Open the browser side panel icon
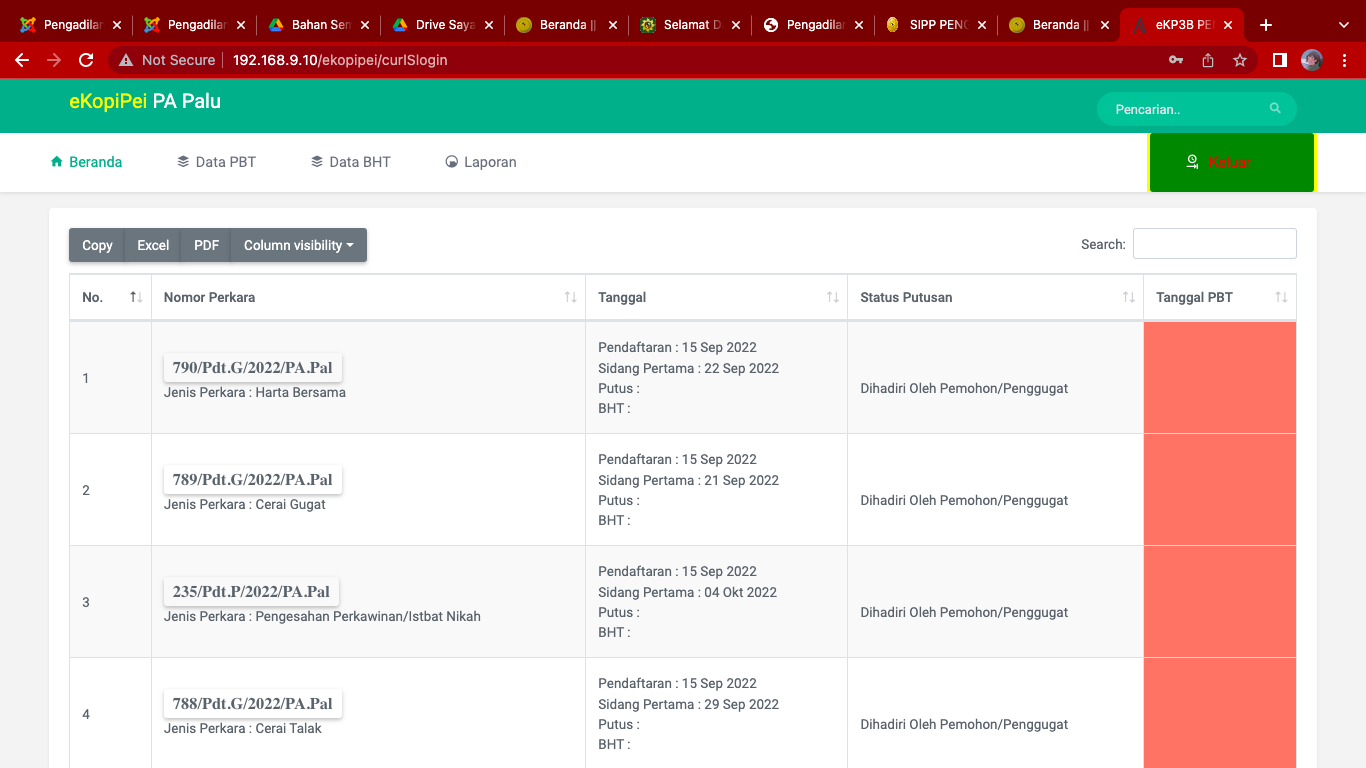 [x=1279, y=60]
